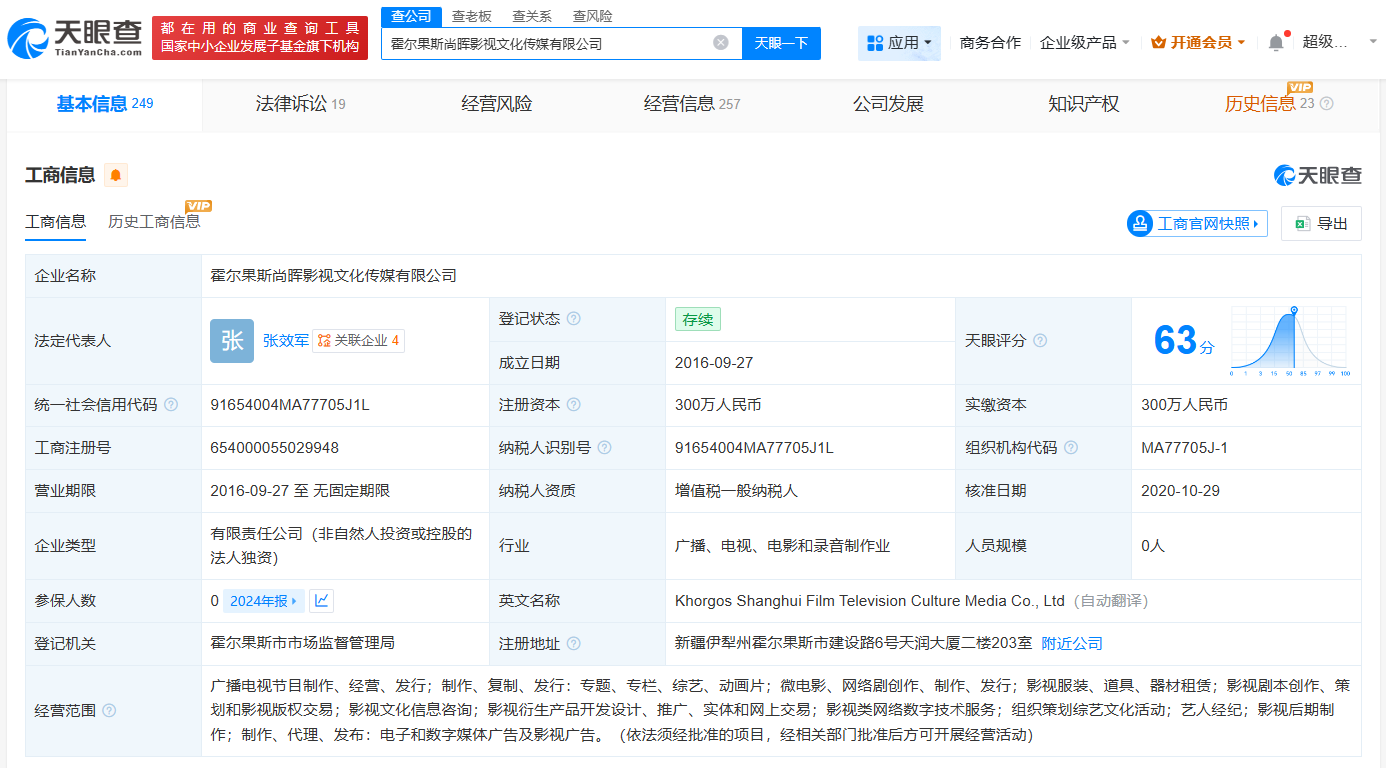Open notifications bell icon
Viewport: 1386px width, 768px height.
pyautogui.click(x=1275, y=43)
